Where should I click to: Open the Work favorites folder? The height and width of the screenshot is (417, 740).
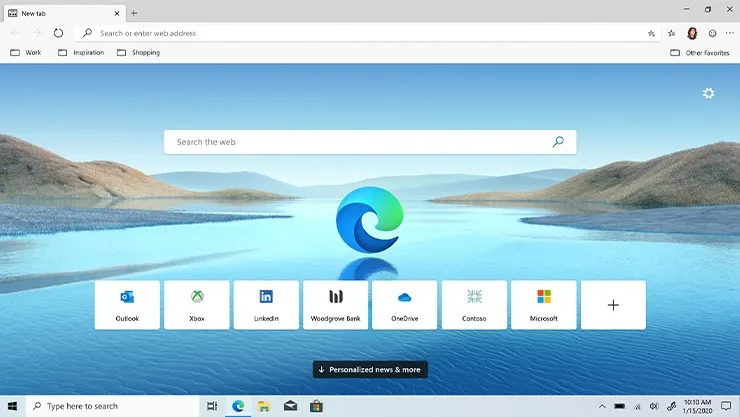tap(26, 52)
